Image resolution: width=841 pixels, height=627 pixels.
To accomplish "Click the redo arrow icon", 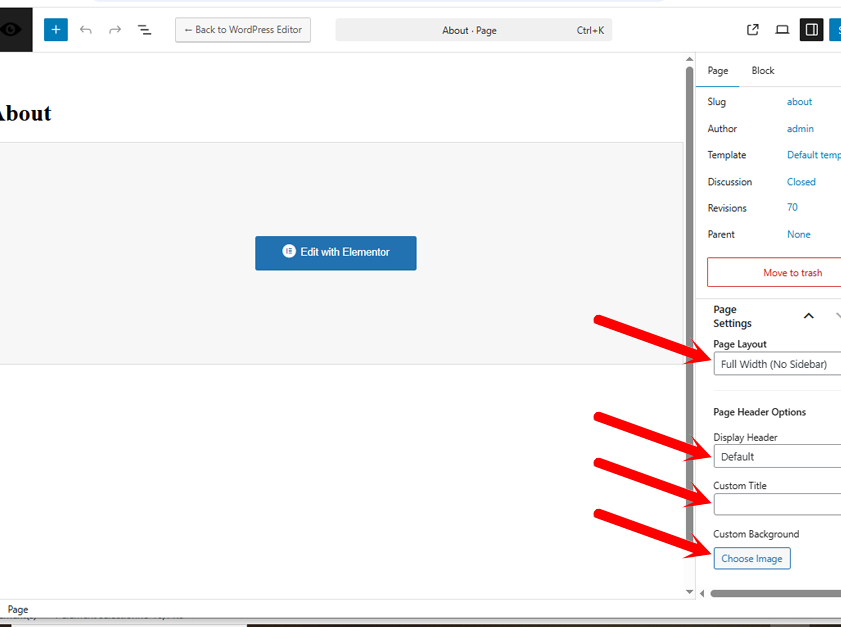I will tap(115, 30).
